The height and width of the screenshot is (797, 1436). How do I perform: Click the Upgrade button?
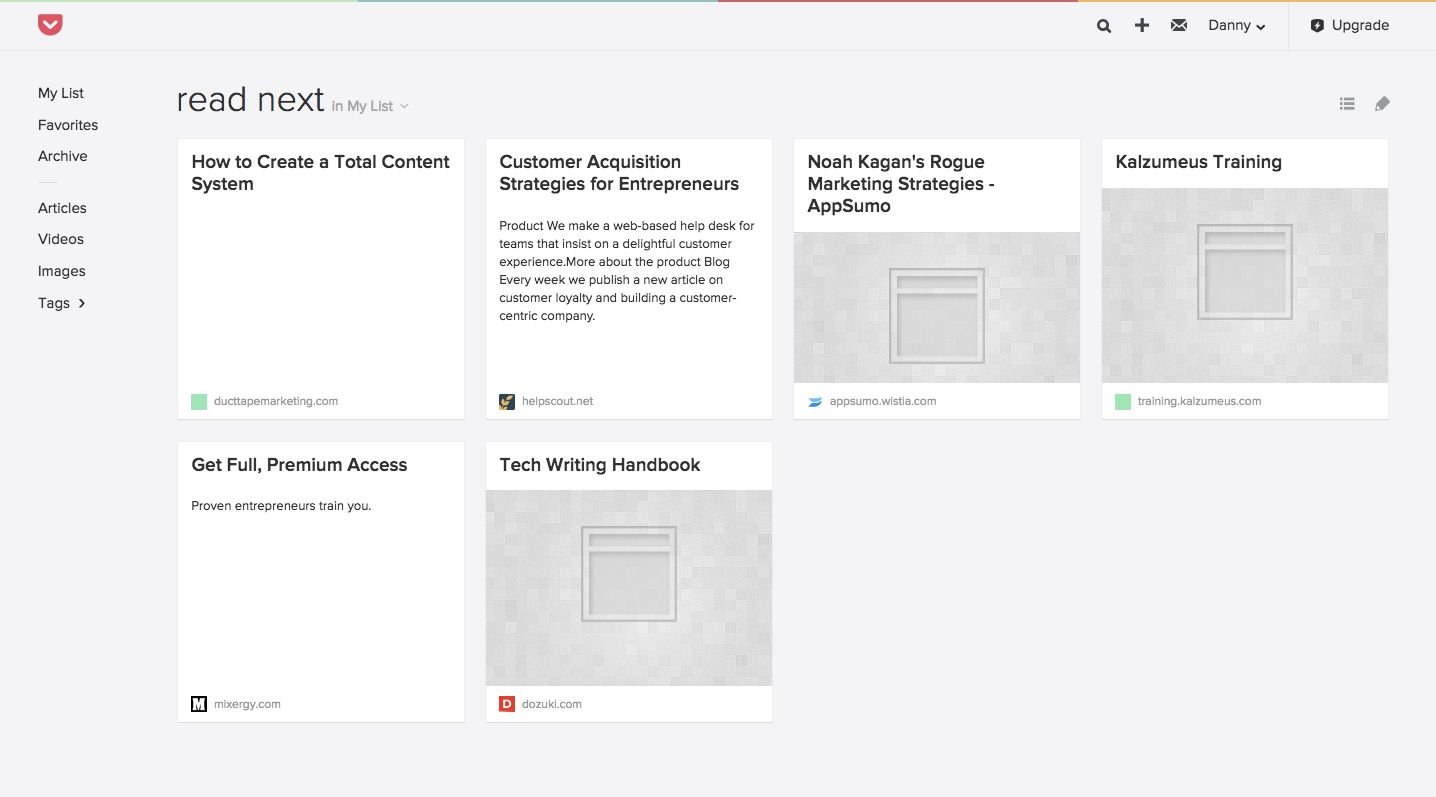tap(1348, 25)
